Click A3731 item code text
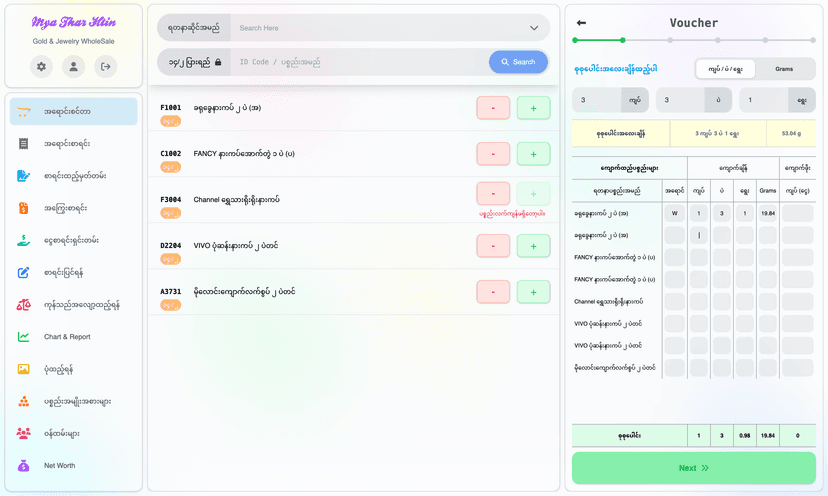Screen dimensions: 828x496 (x=171, y=292)
